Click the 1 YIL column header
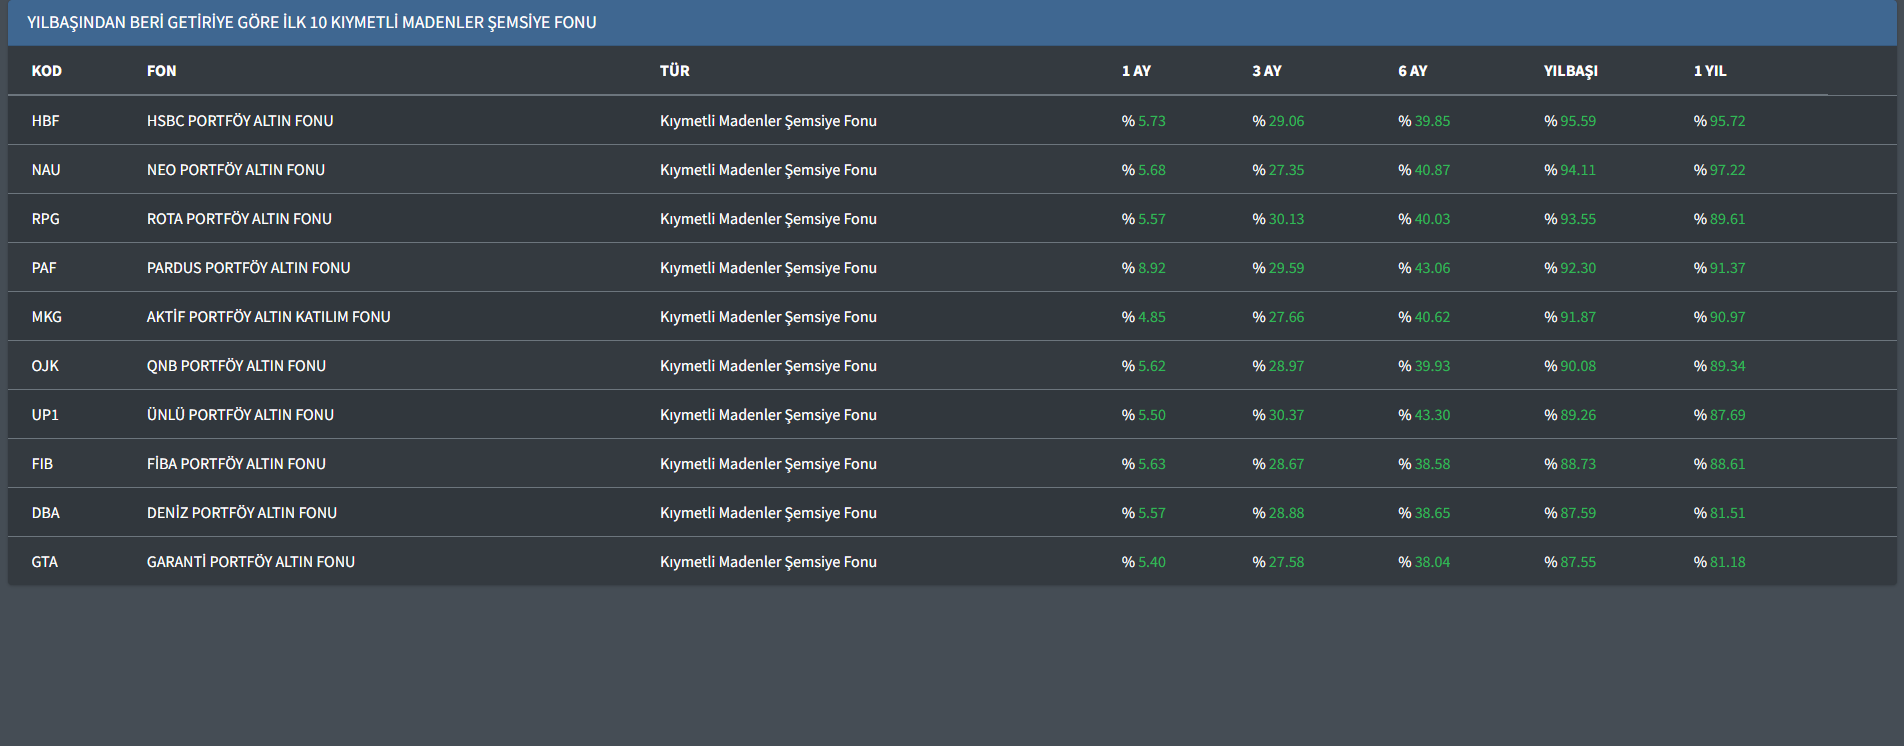Image resolution: width=1904 pixels, height=746 pixels. (1709, 71)
